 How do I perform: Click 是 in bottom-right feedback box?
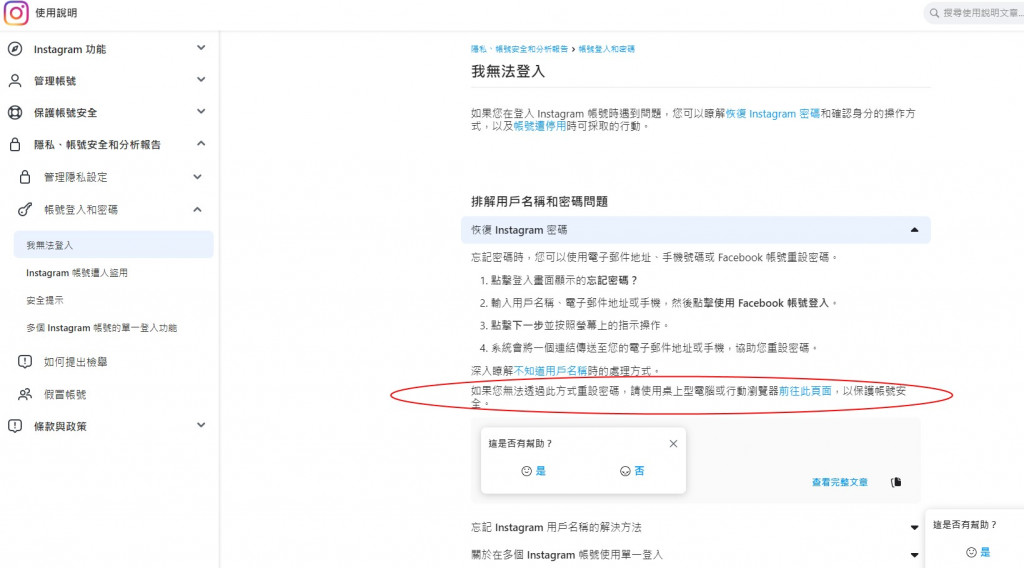click(985, 552)
